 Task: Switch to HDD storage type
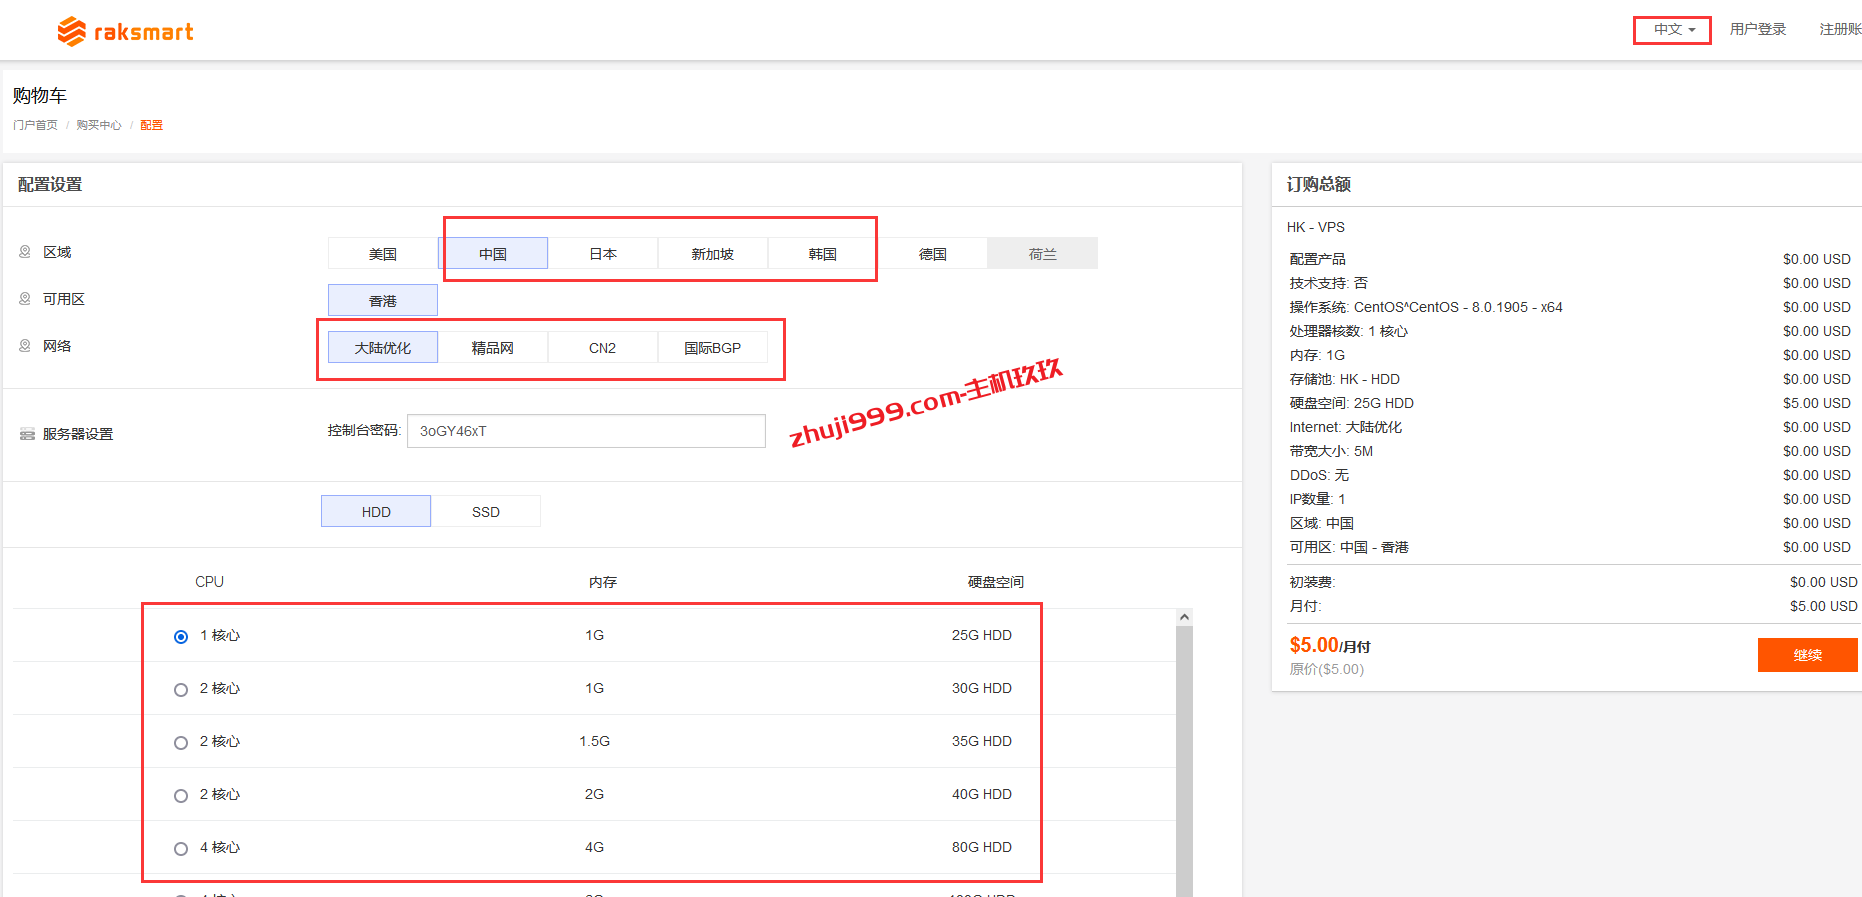[376, 511]
